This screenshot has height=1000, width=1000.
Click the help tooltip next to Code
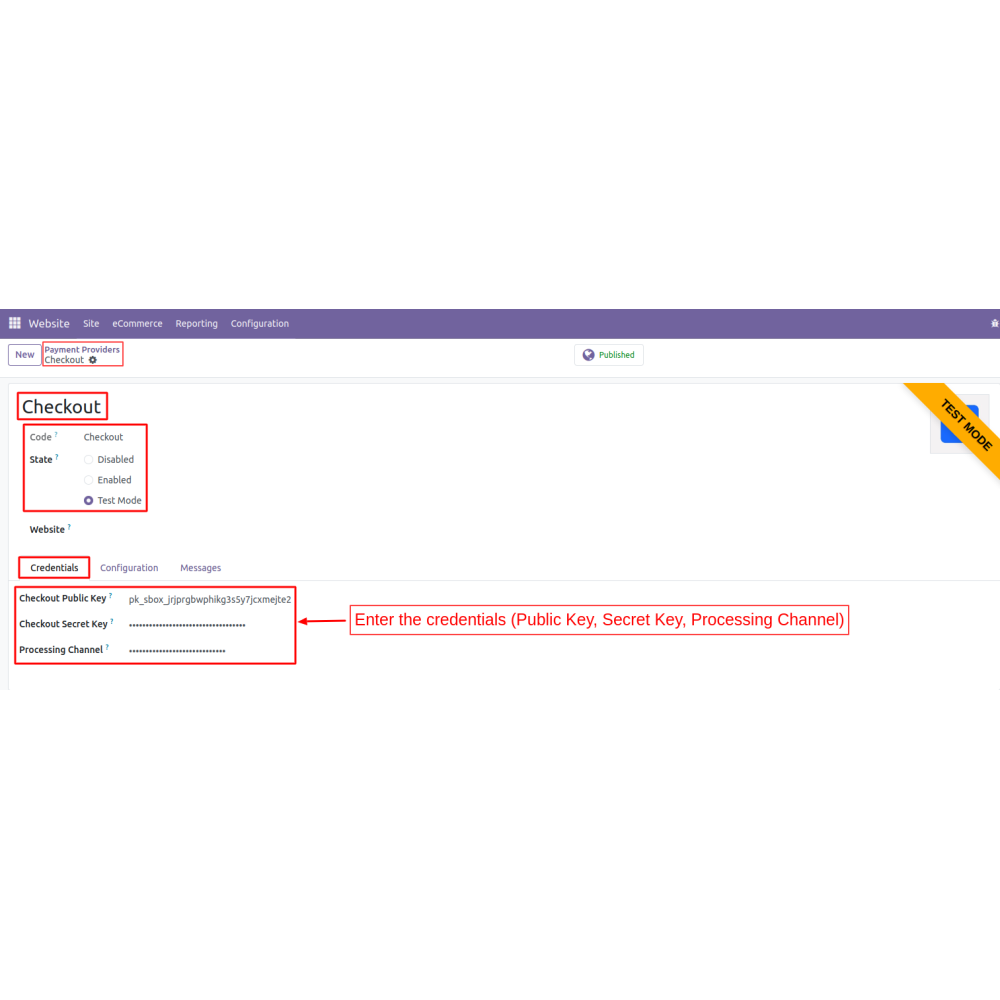tap(56, 435)
